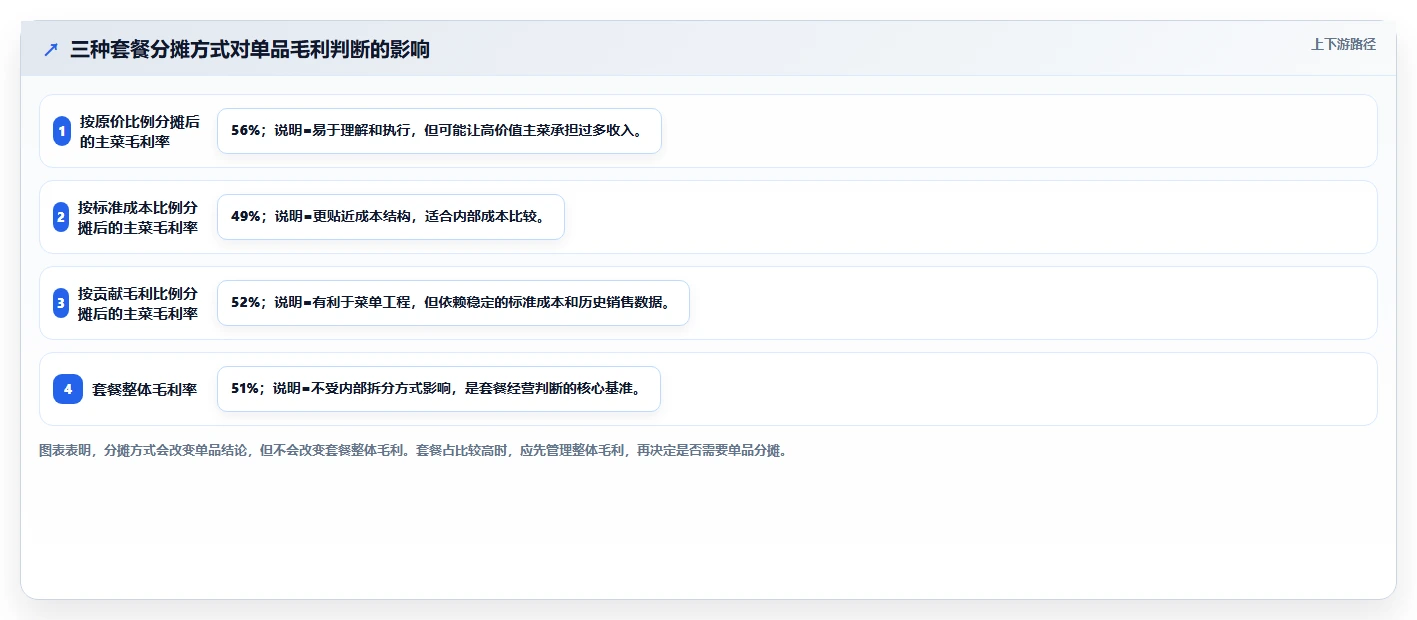Image resolution: width=1417 pixels, height=620 pixels.
Task: Click the arrow icon beside the chart title
Action: 51,50
